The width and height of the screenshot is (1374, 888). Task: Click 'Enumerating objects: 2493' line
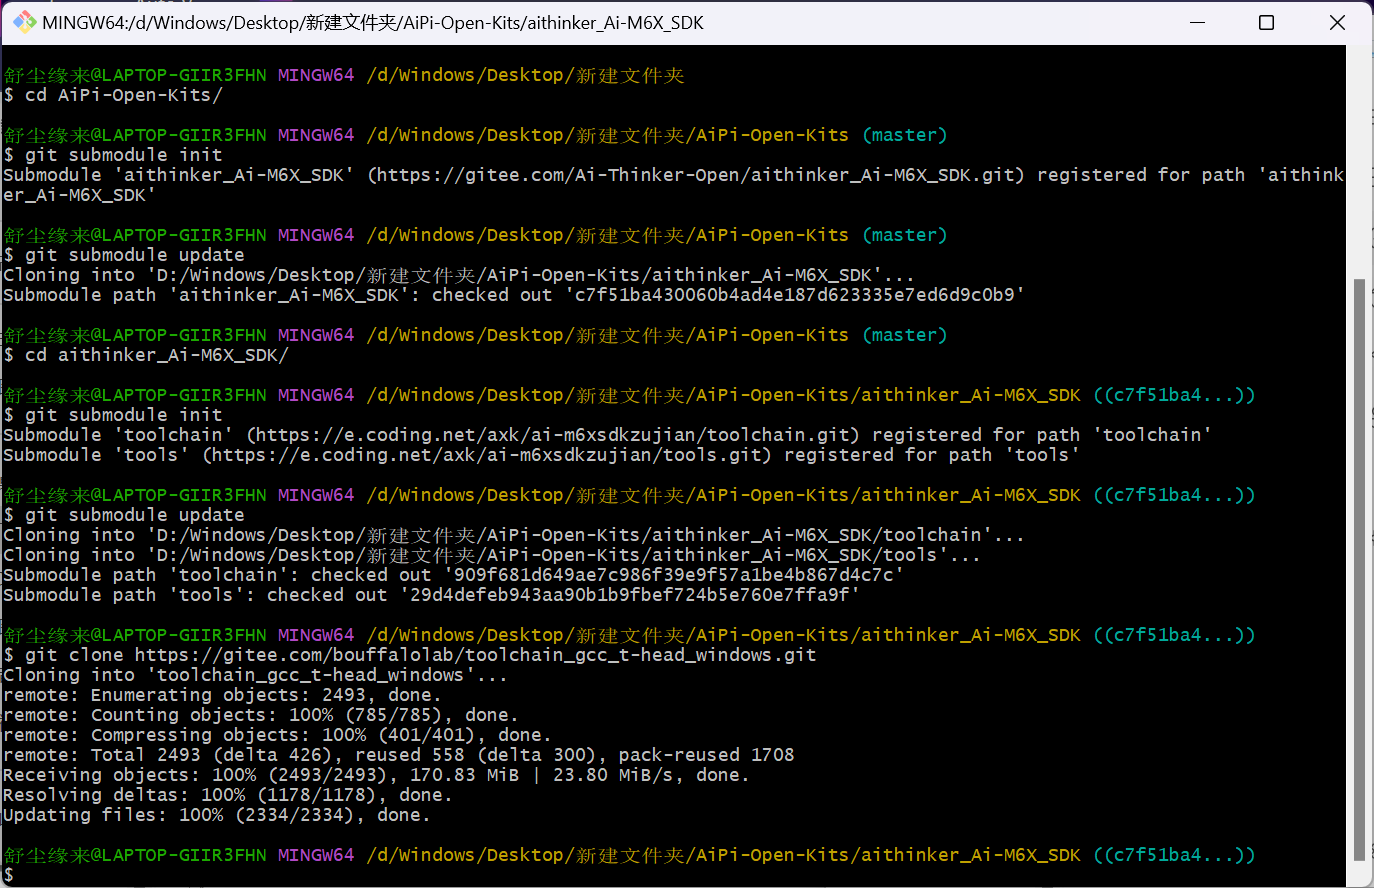point(222,695)
